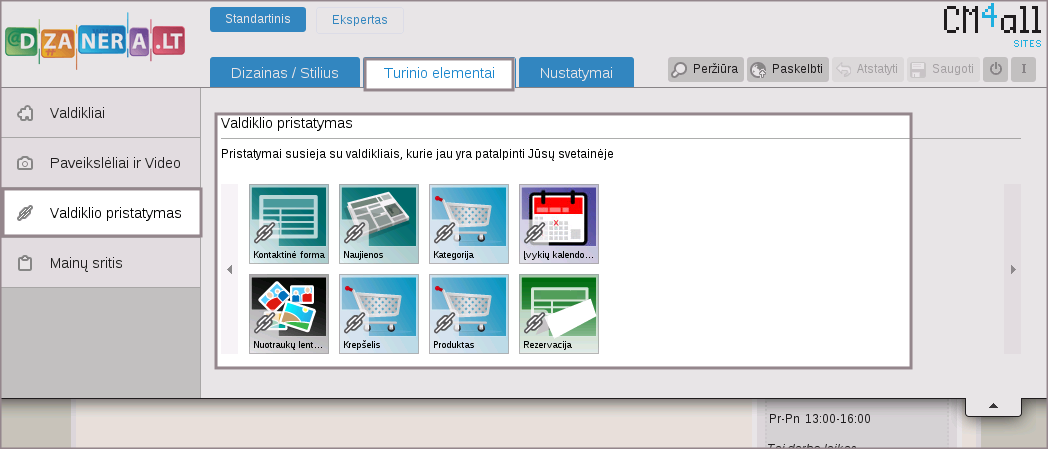Click the Peržiūra preview button
Screen dimensions: 1048x449
pos(705,69)
